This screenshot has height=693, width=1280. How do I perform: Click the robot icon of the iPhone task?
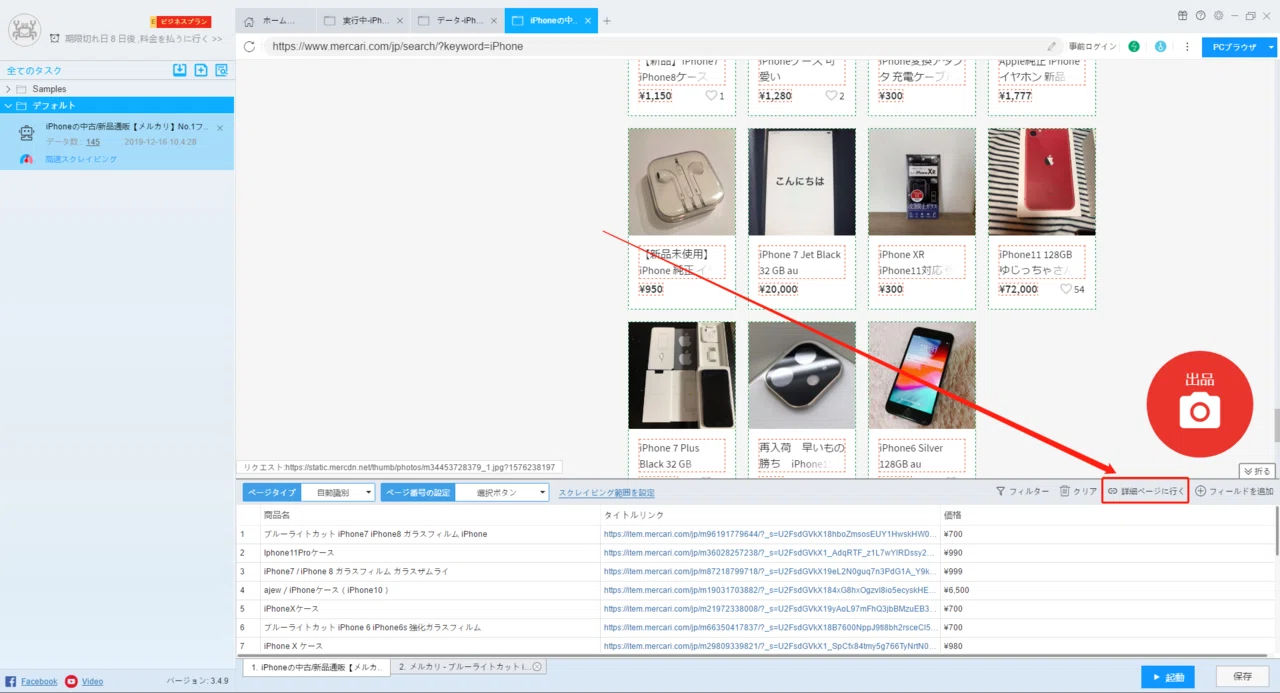[26, 133]
